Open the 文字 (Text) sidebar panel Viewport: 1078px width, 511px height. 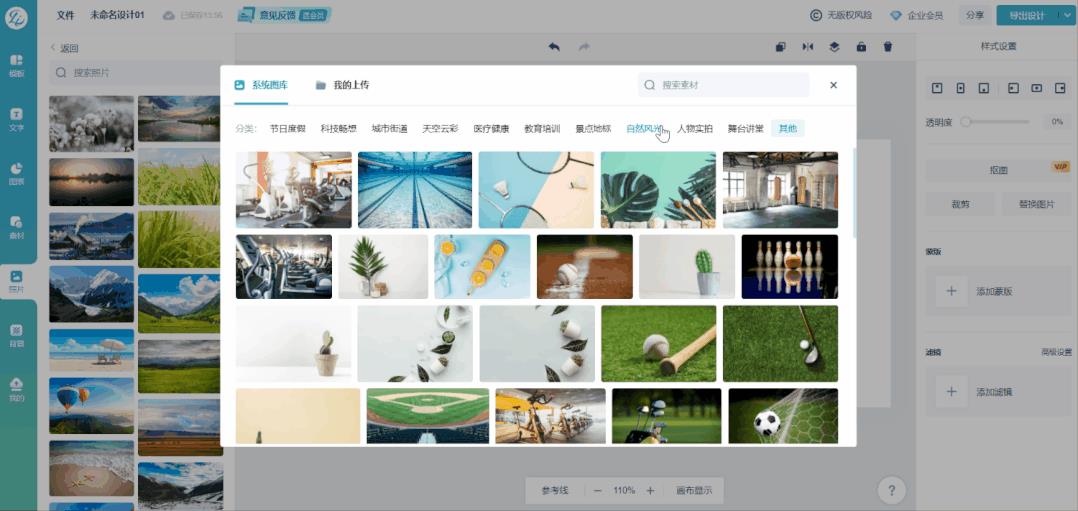[17, 119]
